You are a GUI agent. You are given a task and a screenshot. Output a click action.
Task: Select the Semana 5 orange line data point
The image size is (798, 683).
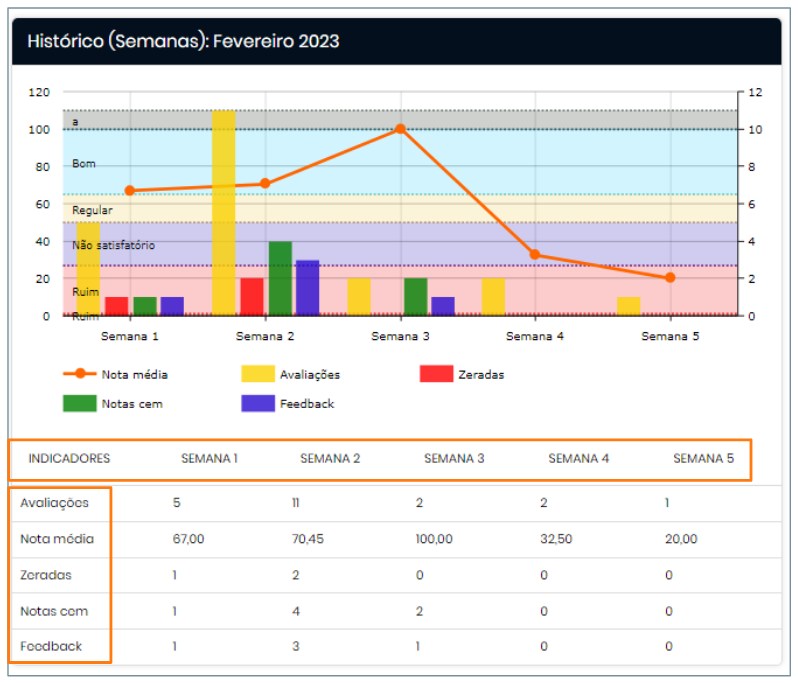(x=670, y=278)
